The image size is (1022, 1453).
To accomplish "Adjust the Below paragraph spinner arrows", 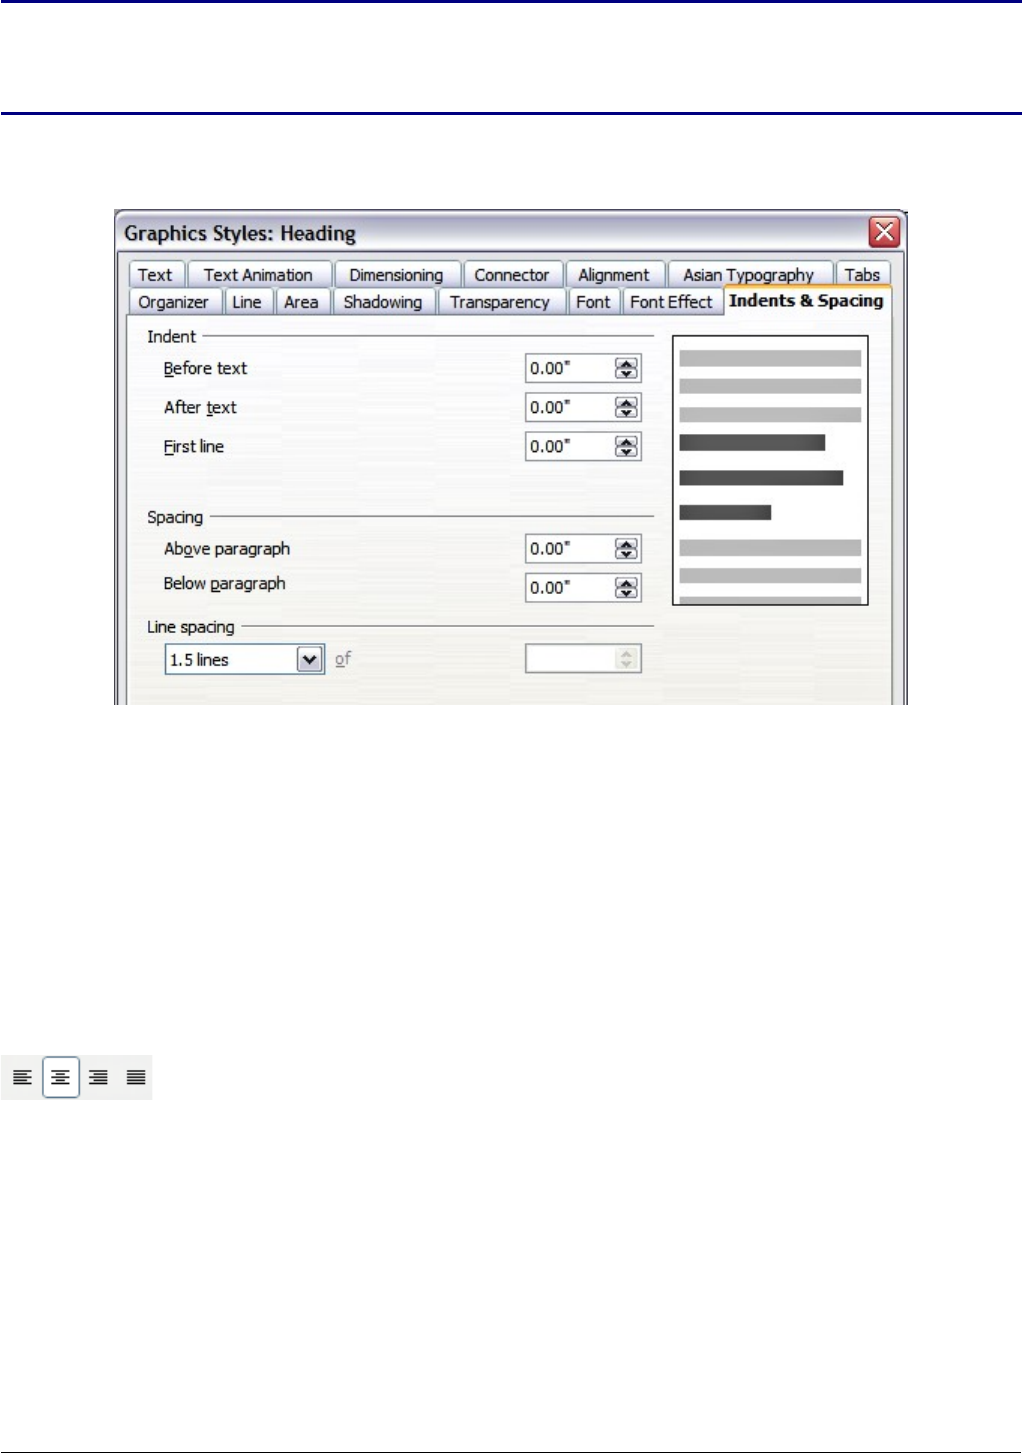I will click(627, 588).
